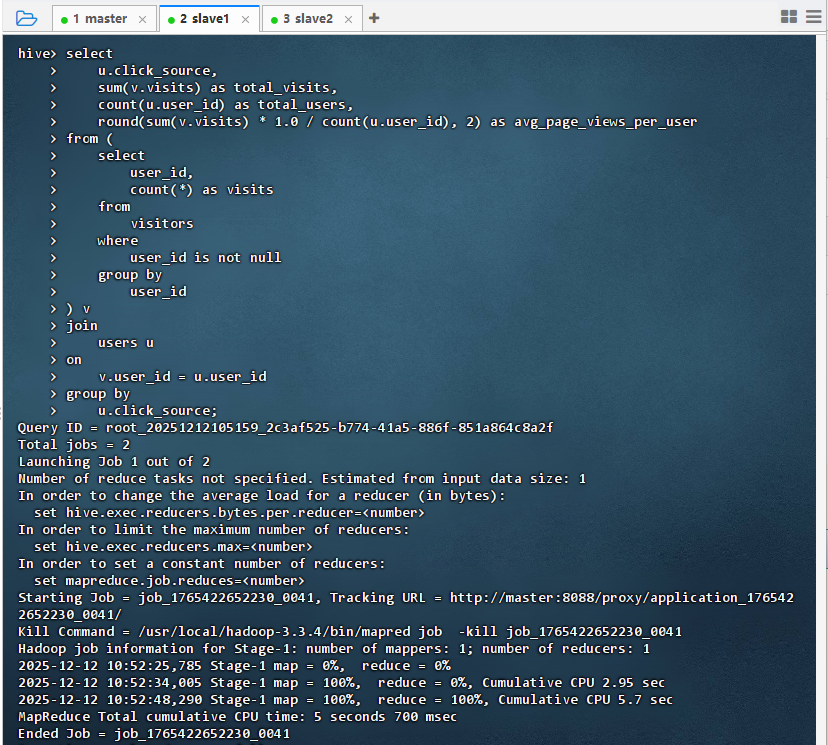The height and width of the screenshot is (745, 828).
Task: Click 'v.user_id = u.user_id' join condition
Action: pyautogui.click(x=183, y=376)
